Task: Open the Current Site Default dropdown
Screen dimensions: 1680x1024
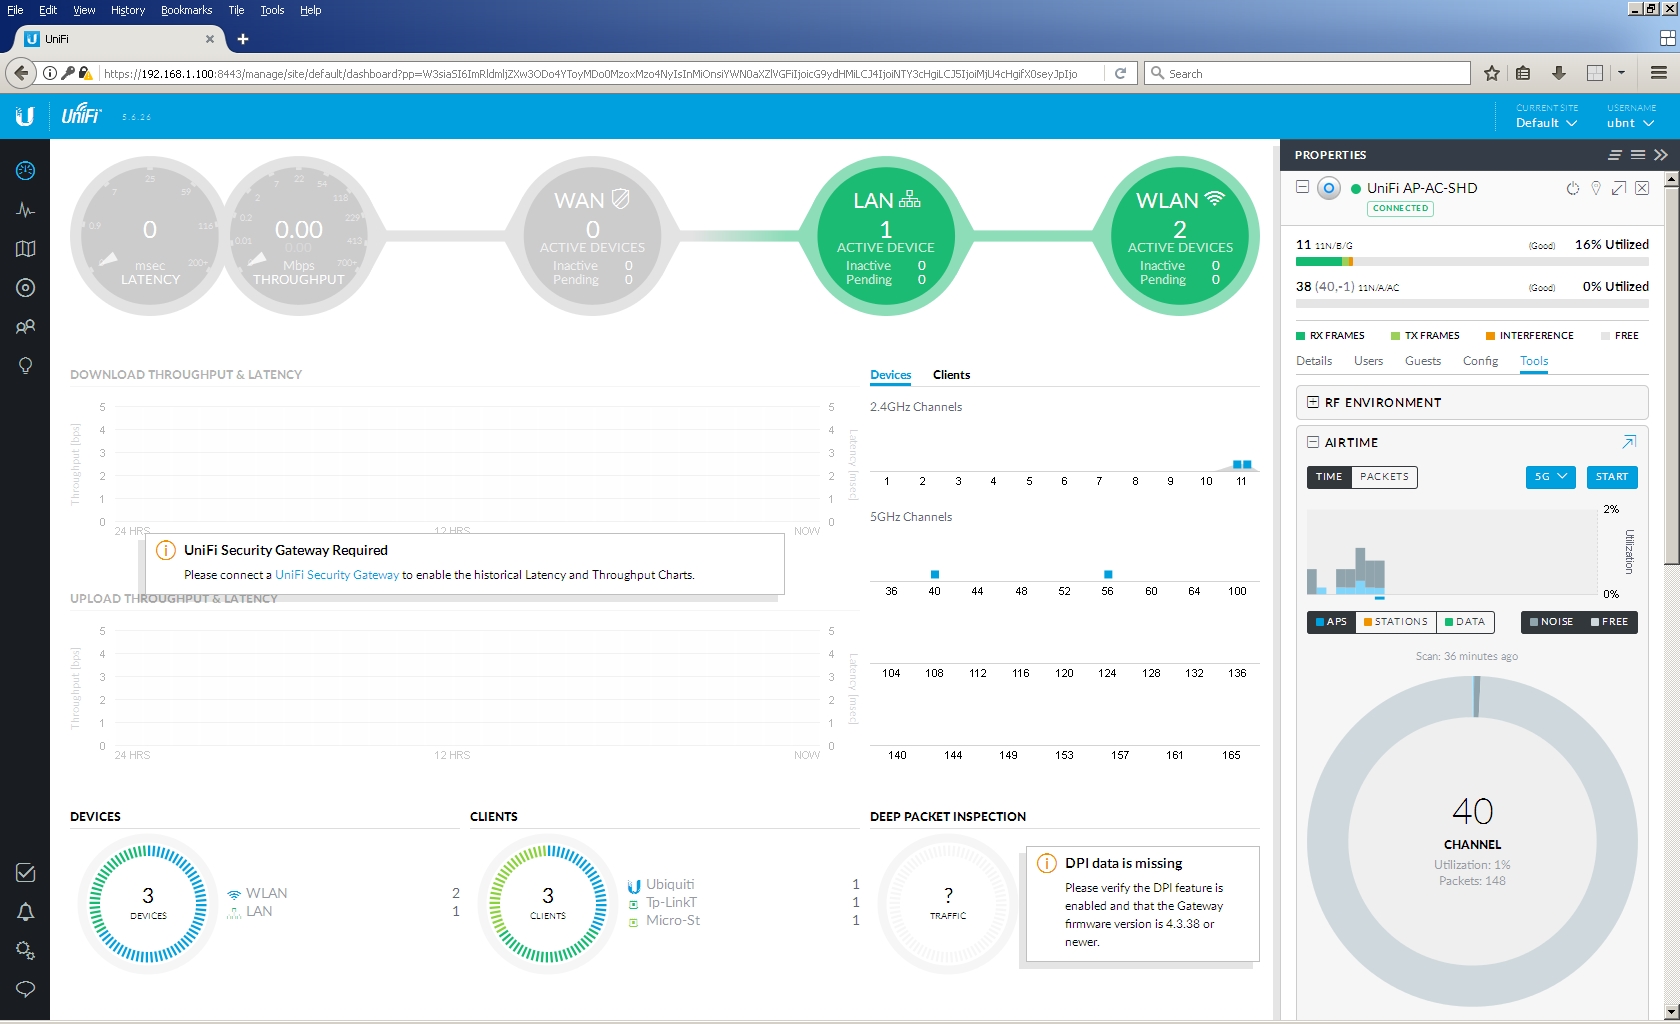Action: click(x=1546, y=123)
